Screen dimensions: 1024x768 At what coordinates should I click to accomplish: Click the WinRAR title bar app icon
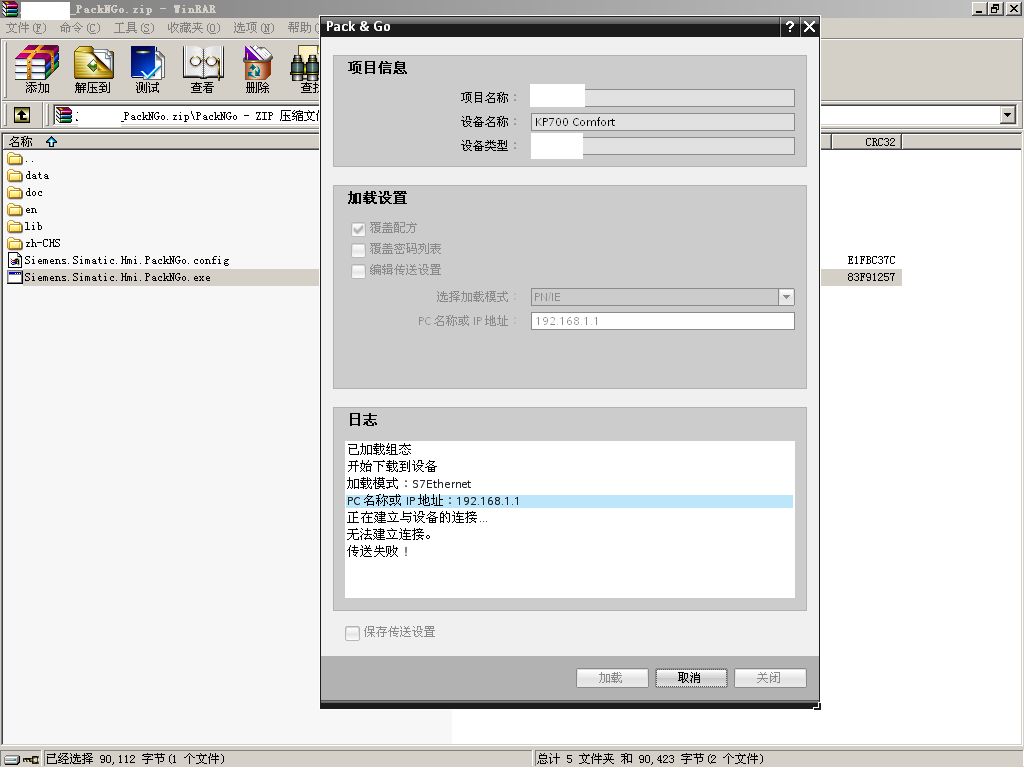(10, 9)
